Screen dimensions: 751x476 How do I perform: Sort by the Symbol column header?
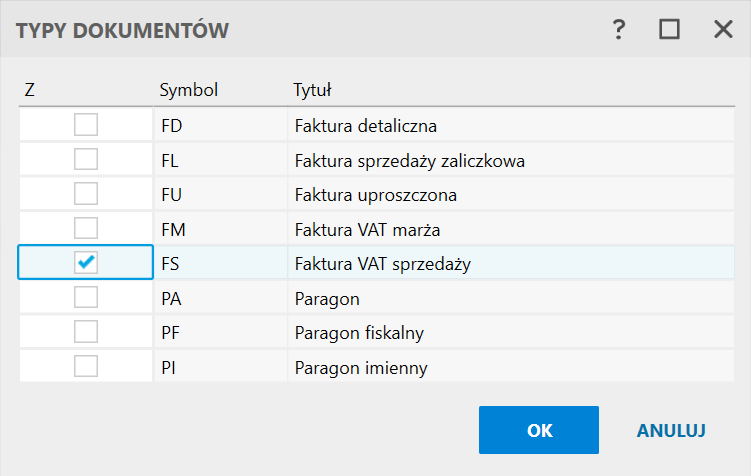[x=188, y=90]
